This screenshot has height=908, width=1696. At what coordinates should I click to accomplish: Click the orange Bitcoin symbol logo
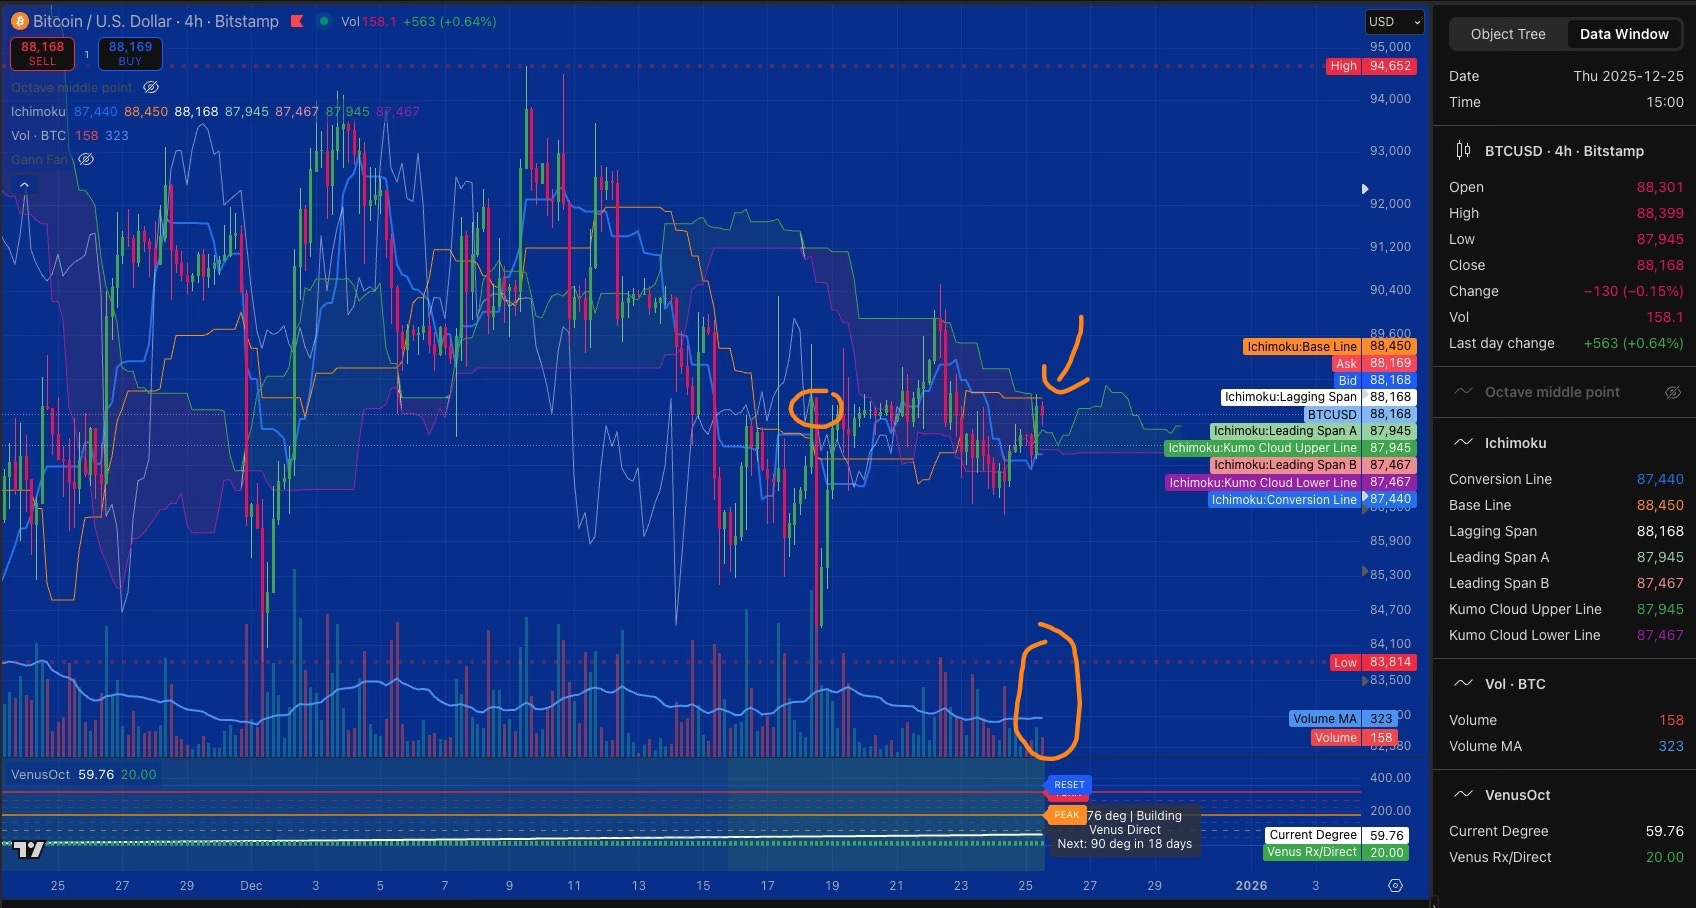pyautogui.click(x=18, y=21)
